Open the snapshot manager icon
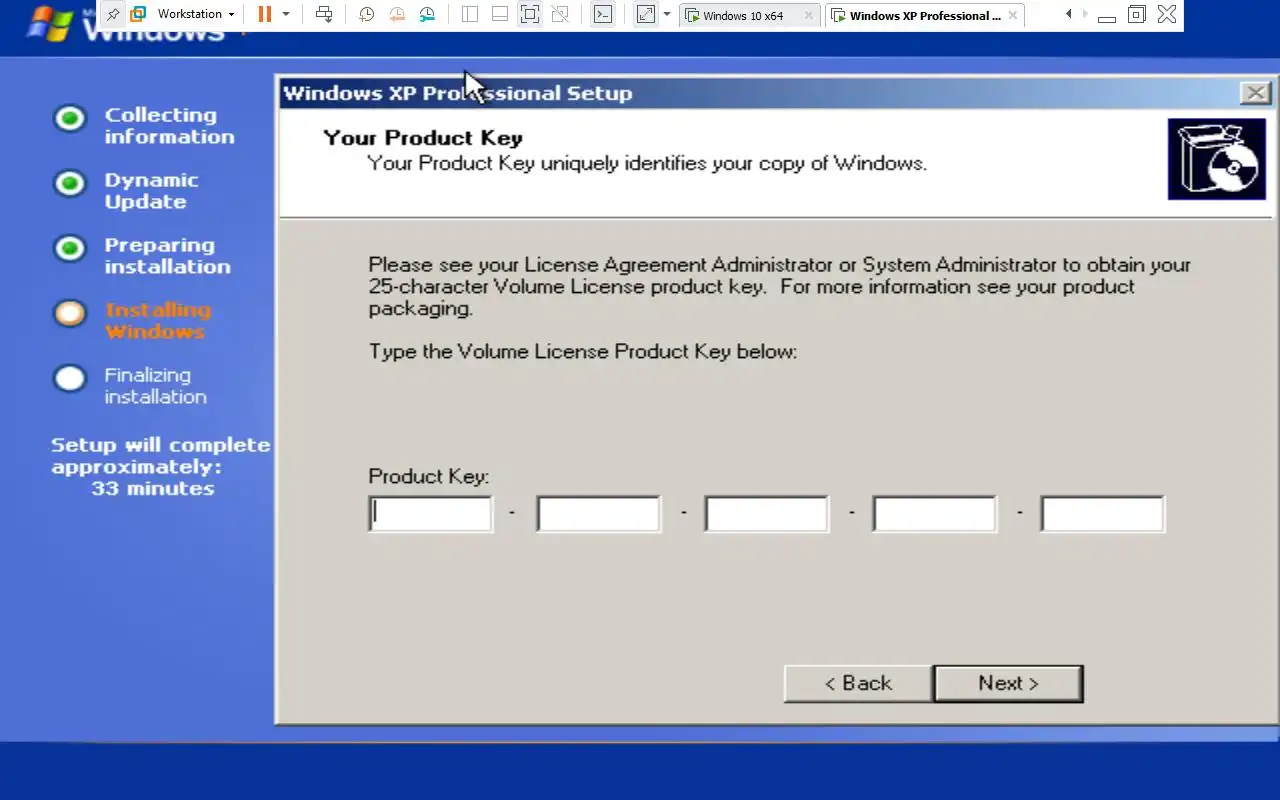 tap(427, 15)
